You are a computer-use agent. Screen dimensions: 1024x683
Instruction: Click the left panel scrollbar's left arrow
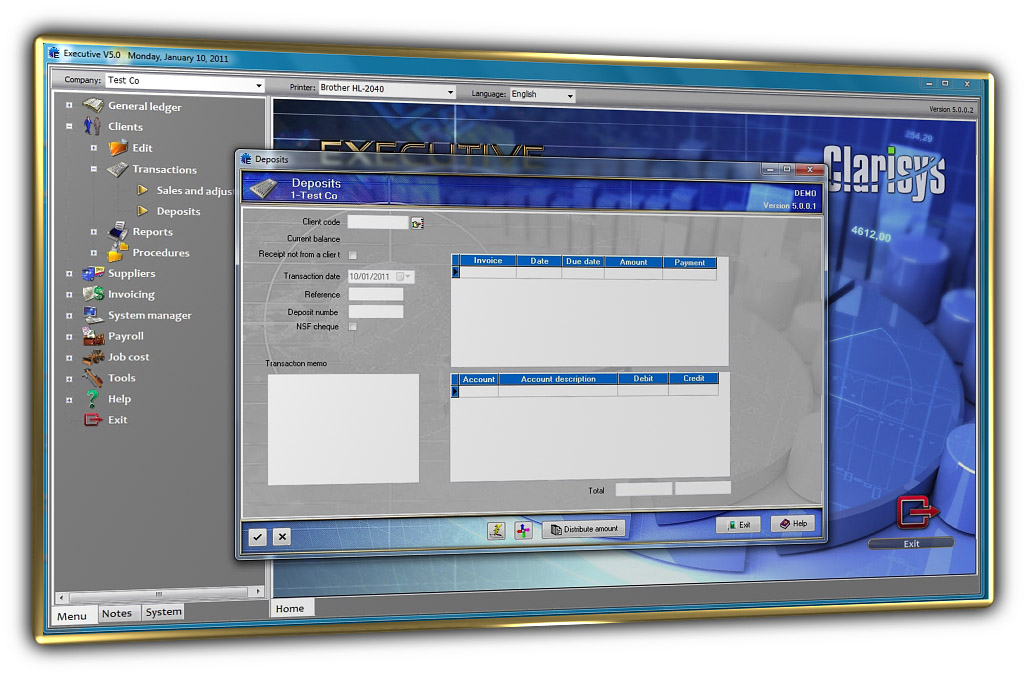[x=61, y=597]
